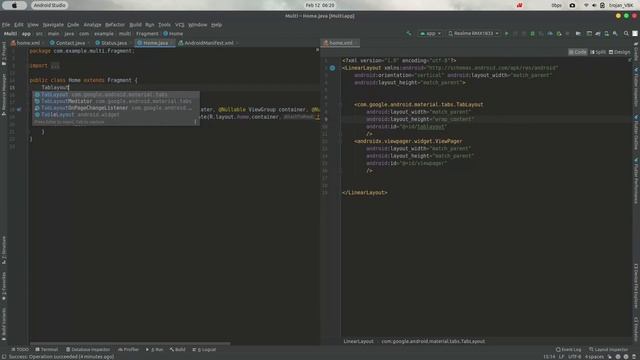Click the override gutter icon beside onCreateView
The width and height of the screenshot is (640, 360).
[x=19, y=109]
